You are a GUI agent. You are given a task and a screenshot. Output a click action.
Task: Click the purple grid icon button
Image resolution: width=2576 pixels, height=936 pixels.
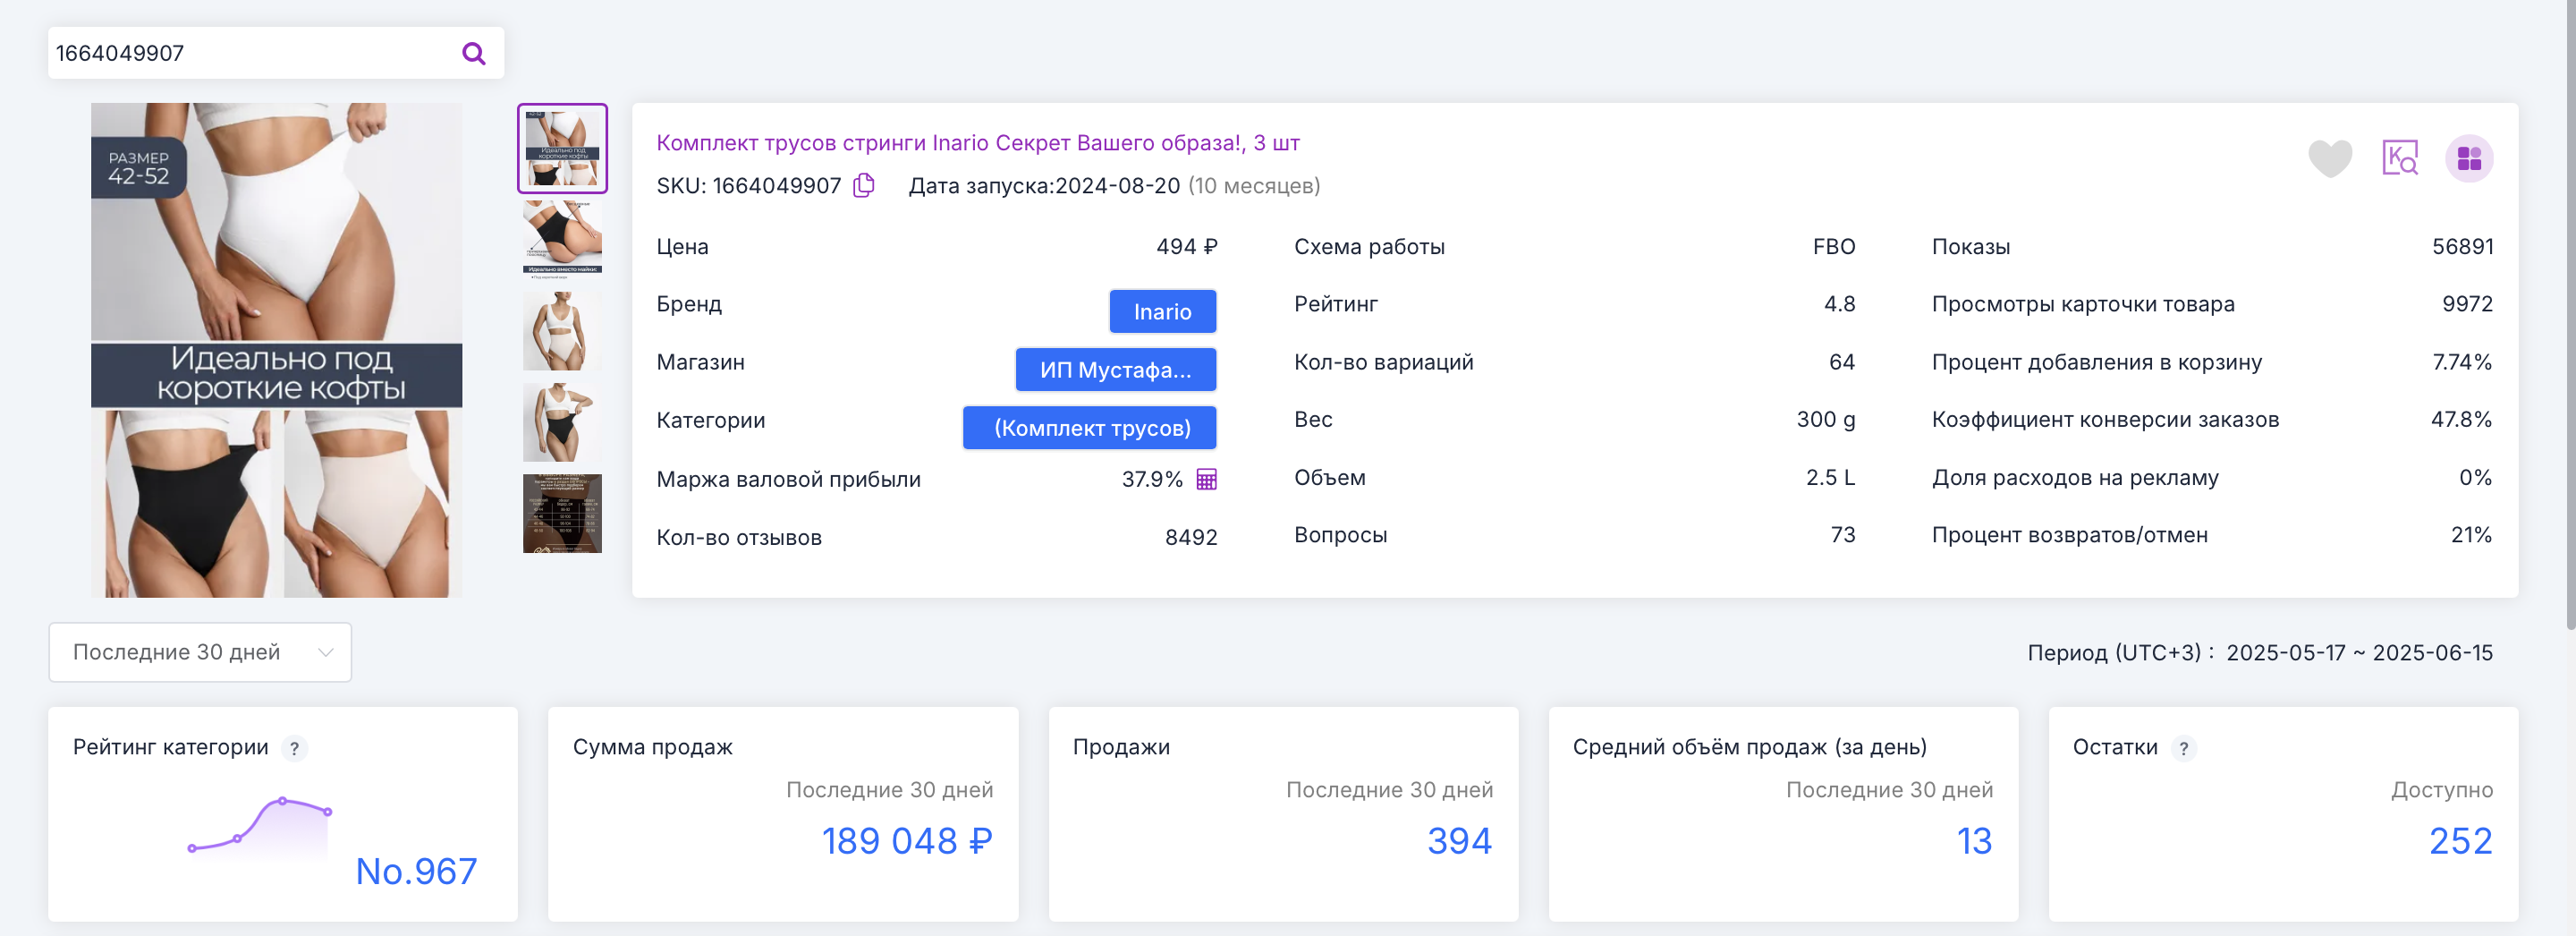pos(2468,158)
